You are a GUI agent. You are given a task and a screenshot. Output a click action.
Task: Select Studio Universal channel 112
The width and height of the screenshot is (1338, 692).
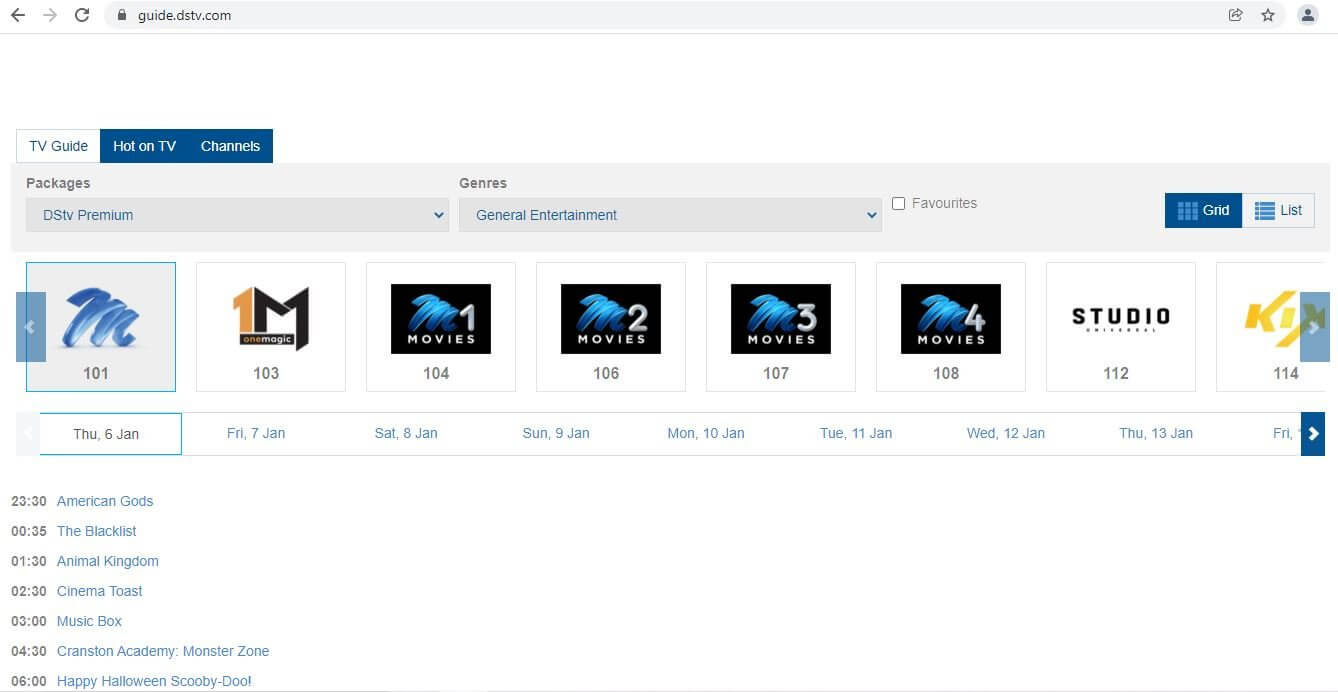click(x=1121, y=327)
